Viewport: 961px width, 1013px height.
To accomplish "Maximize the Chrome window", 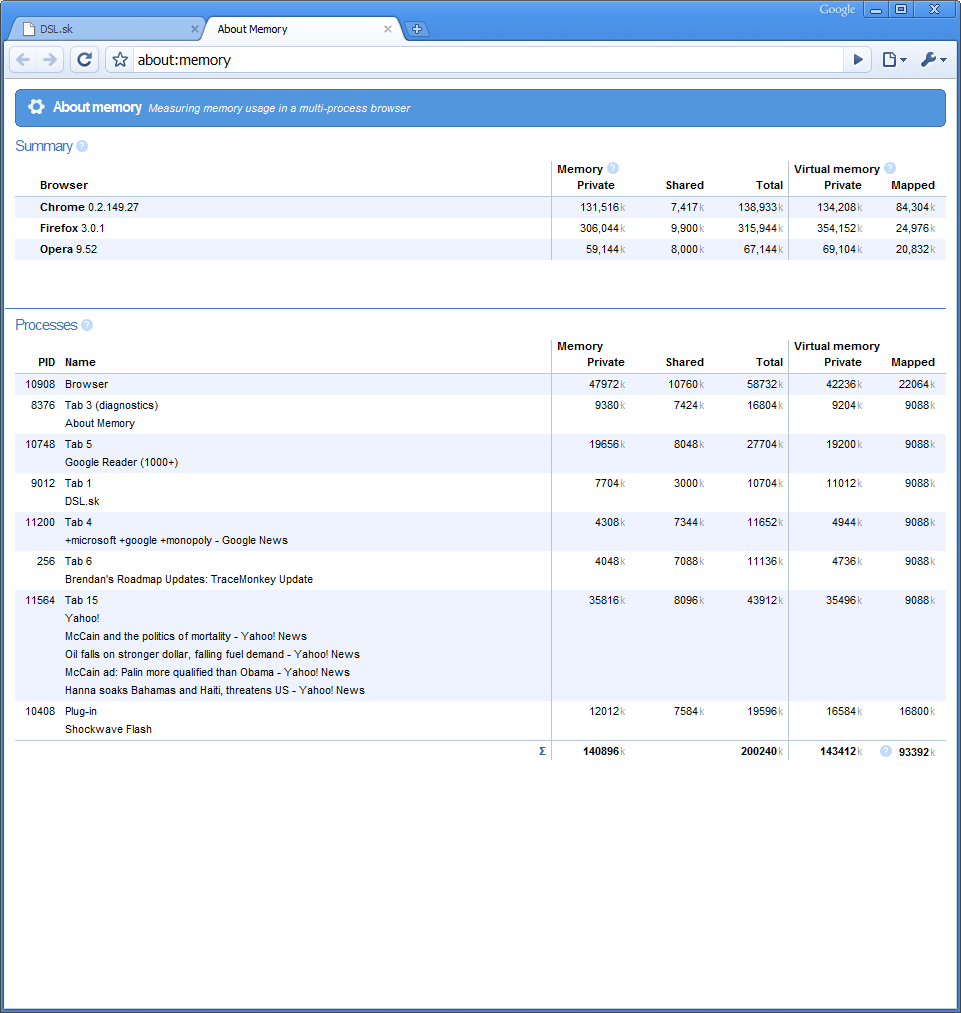I will pyautogui.click(x=901, y=10).
